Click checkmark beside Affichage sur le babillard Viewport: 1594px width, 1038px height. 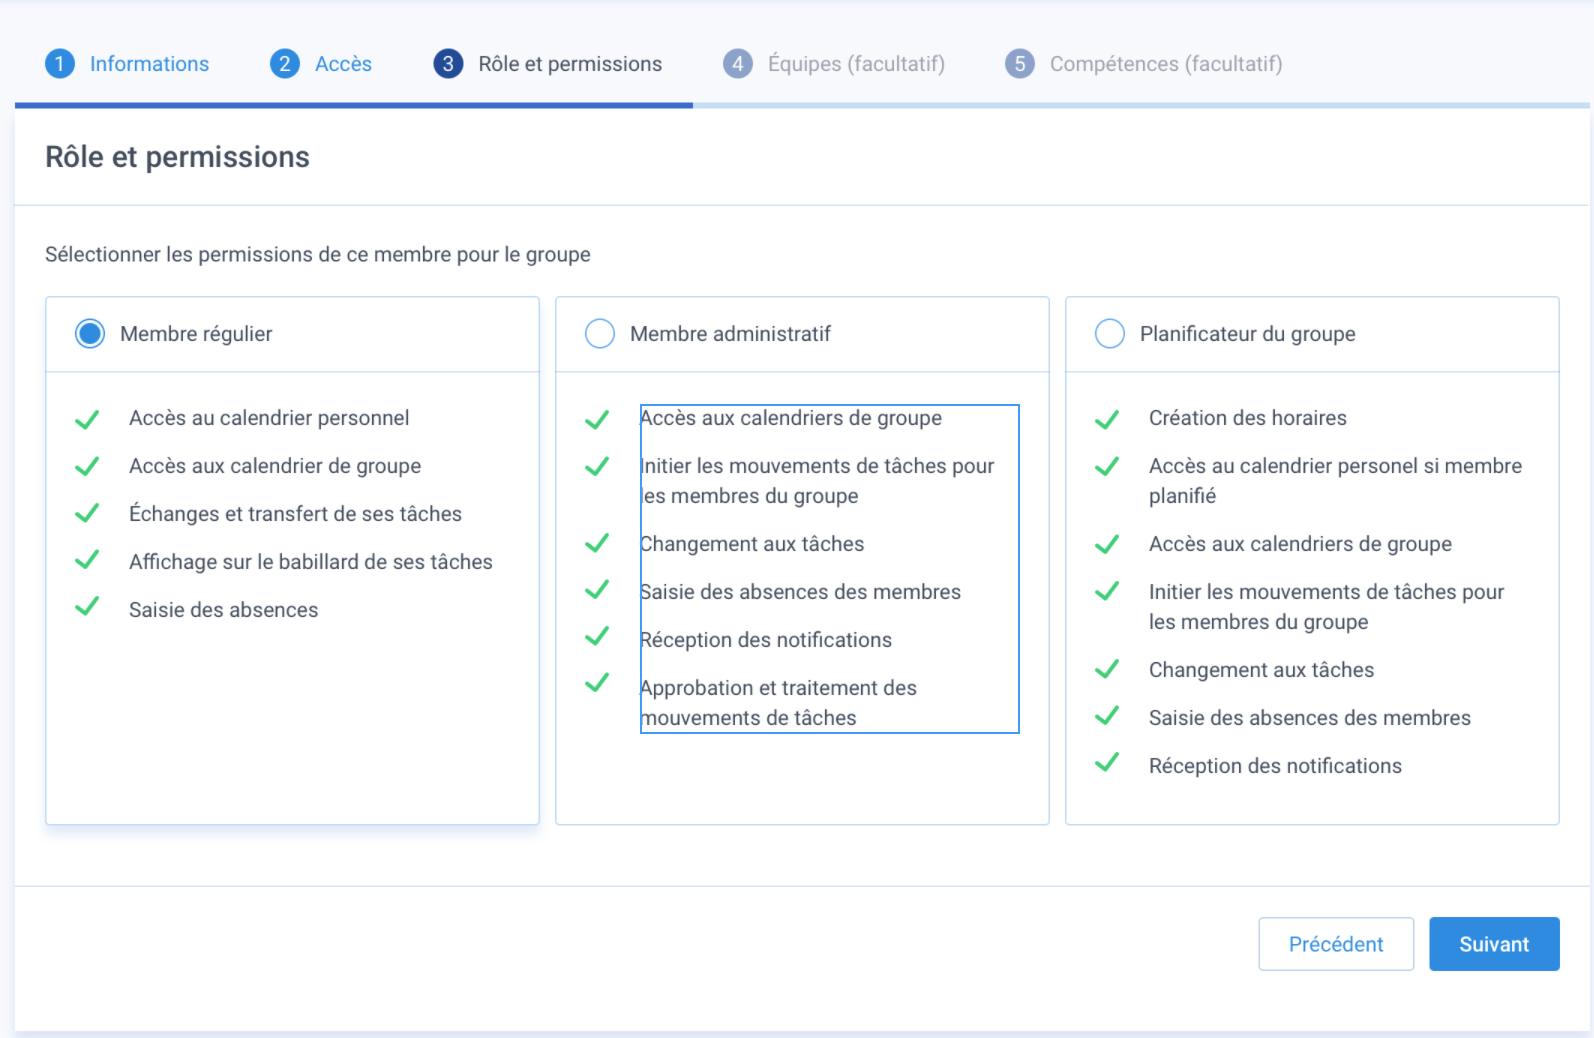pyautogui.click(x=88, y=560)
